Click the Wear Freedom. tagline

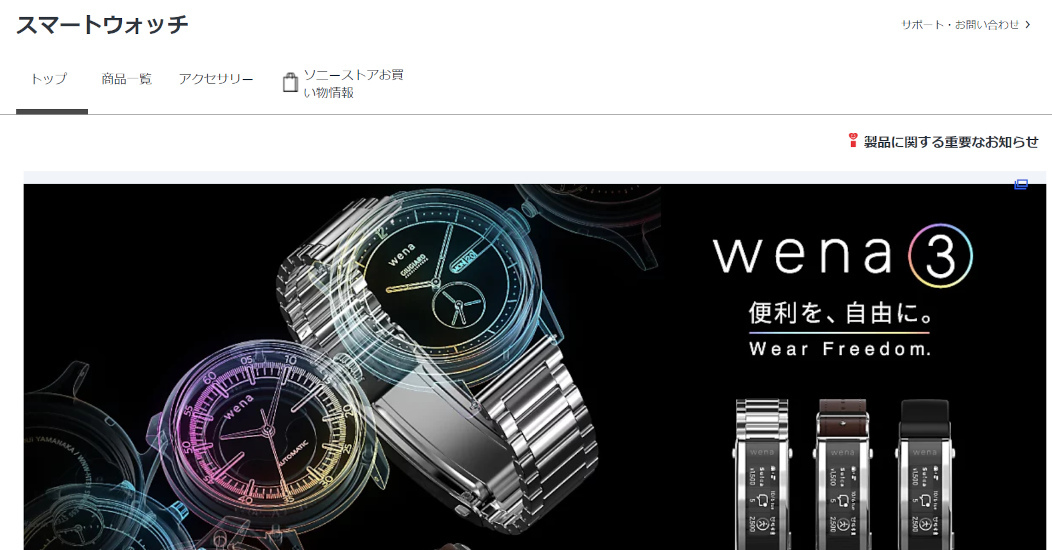(840, 349)
